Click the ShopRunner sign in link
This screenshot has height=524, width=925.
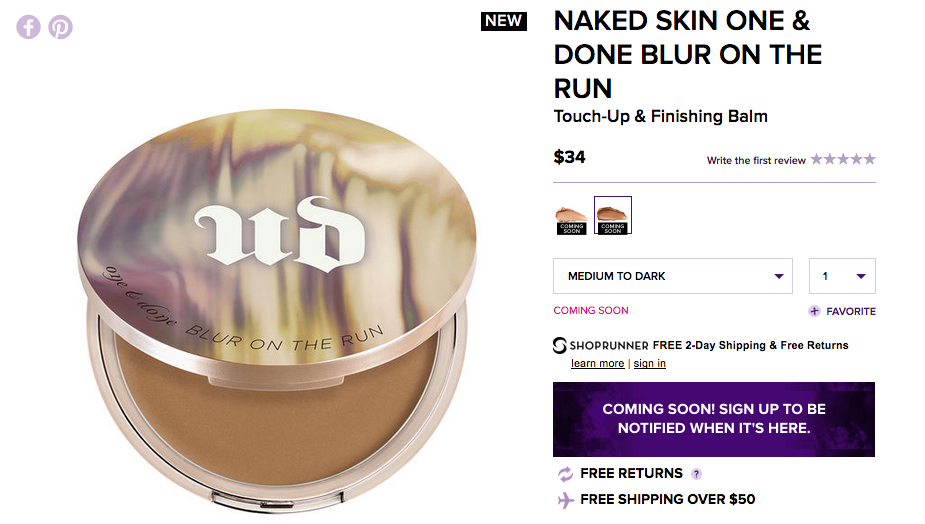coord(650,363)
